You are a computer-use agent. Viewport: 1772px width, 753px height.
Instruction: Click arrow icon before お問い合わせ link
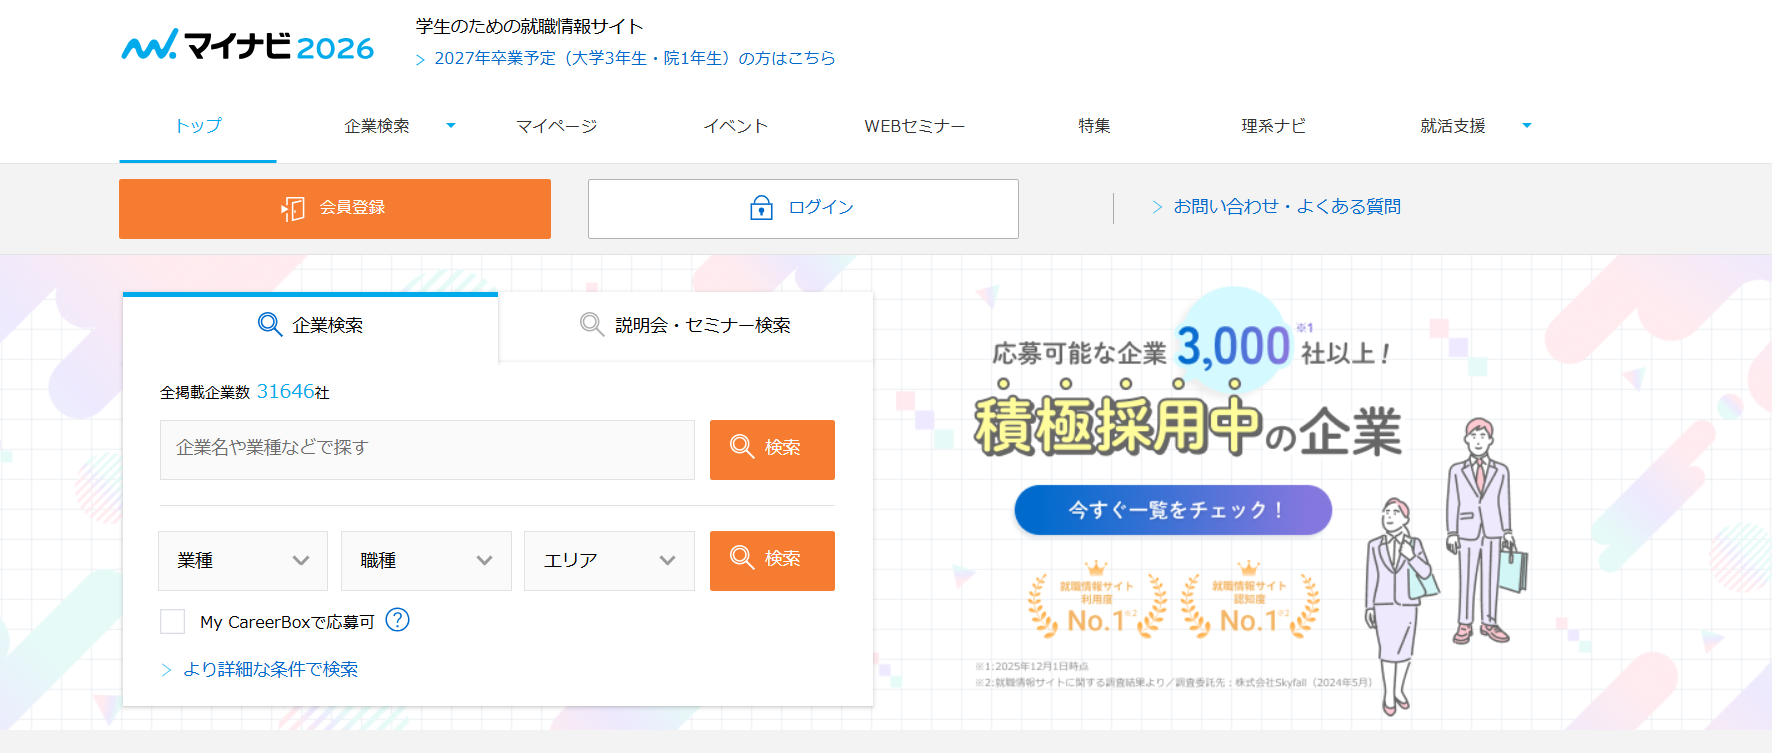[1157, 207]
